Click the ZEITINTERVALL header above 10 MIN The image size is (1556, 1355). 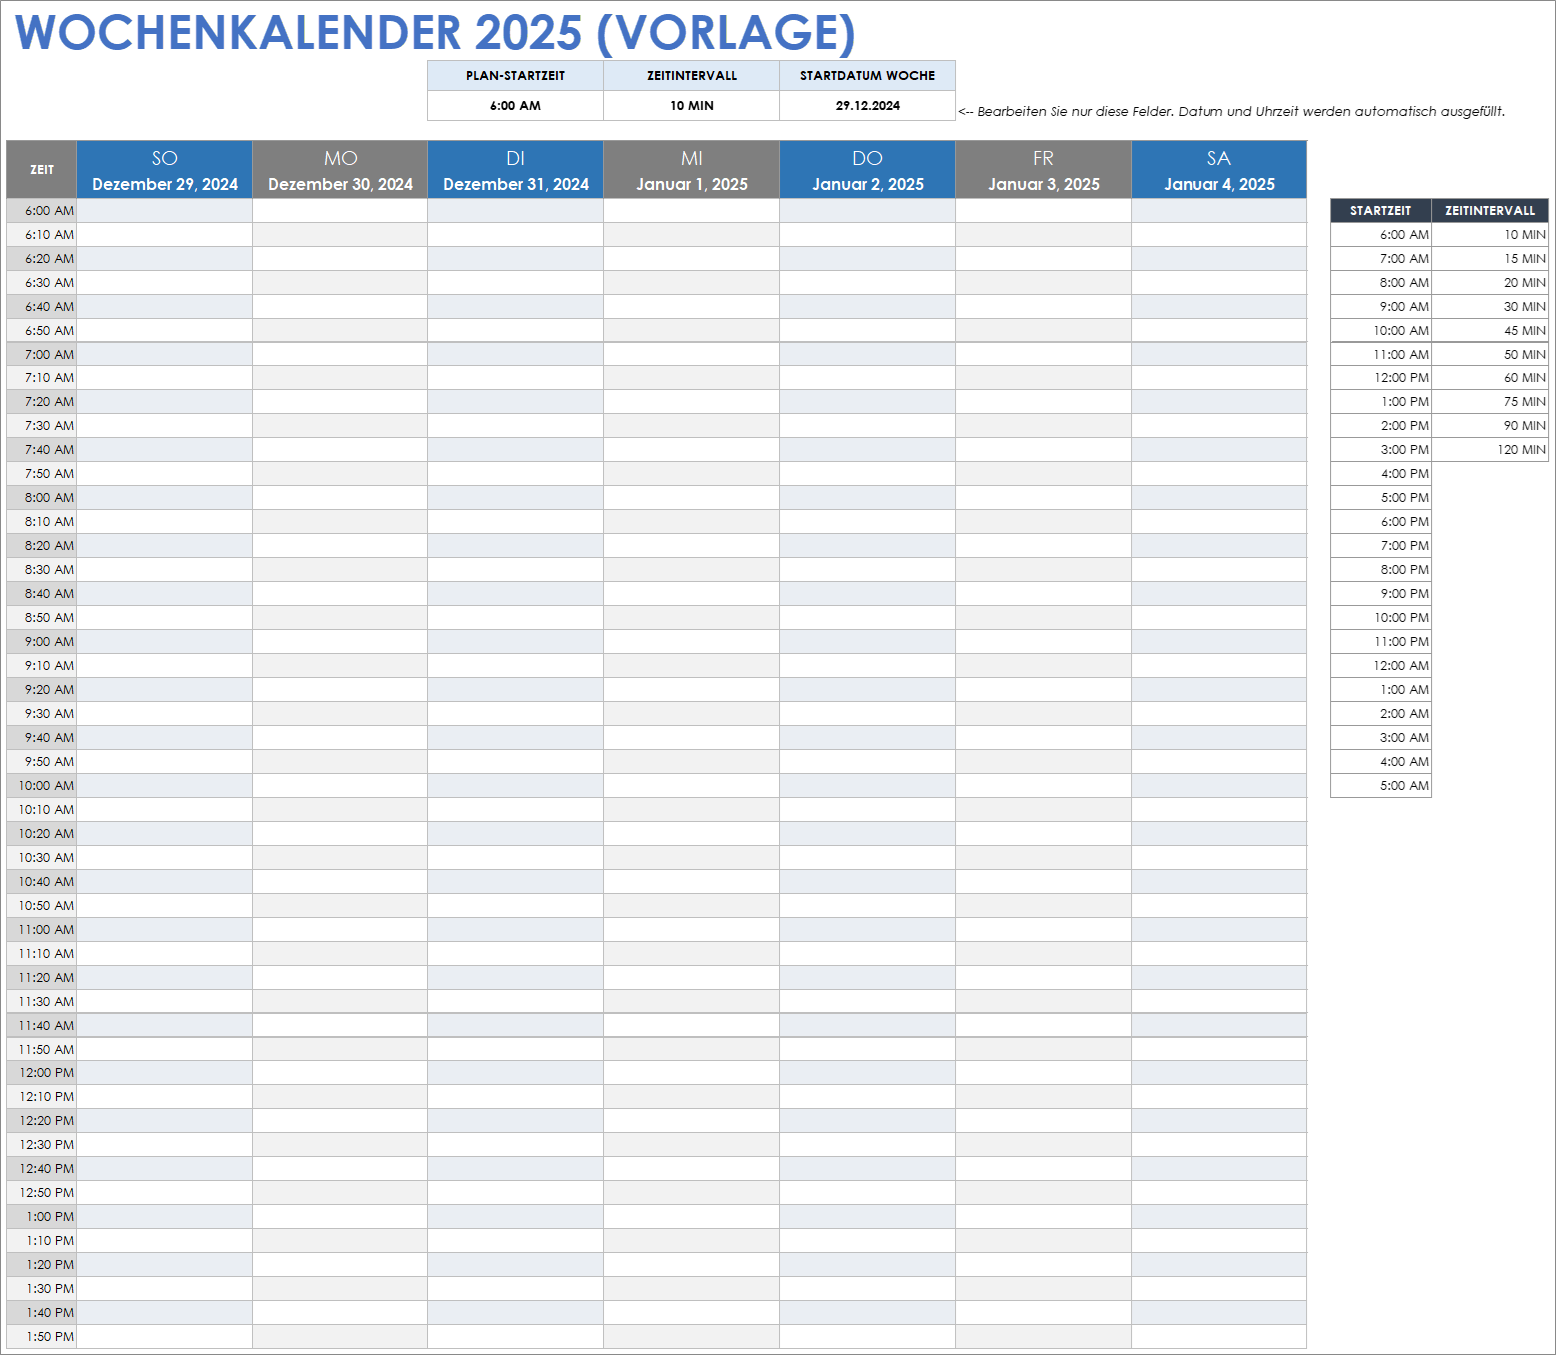pyautogui.click(x=691, y=76)
